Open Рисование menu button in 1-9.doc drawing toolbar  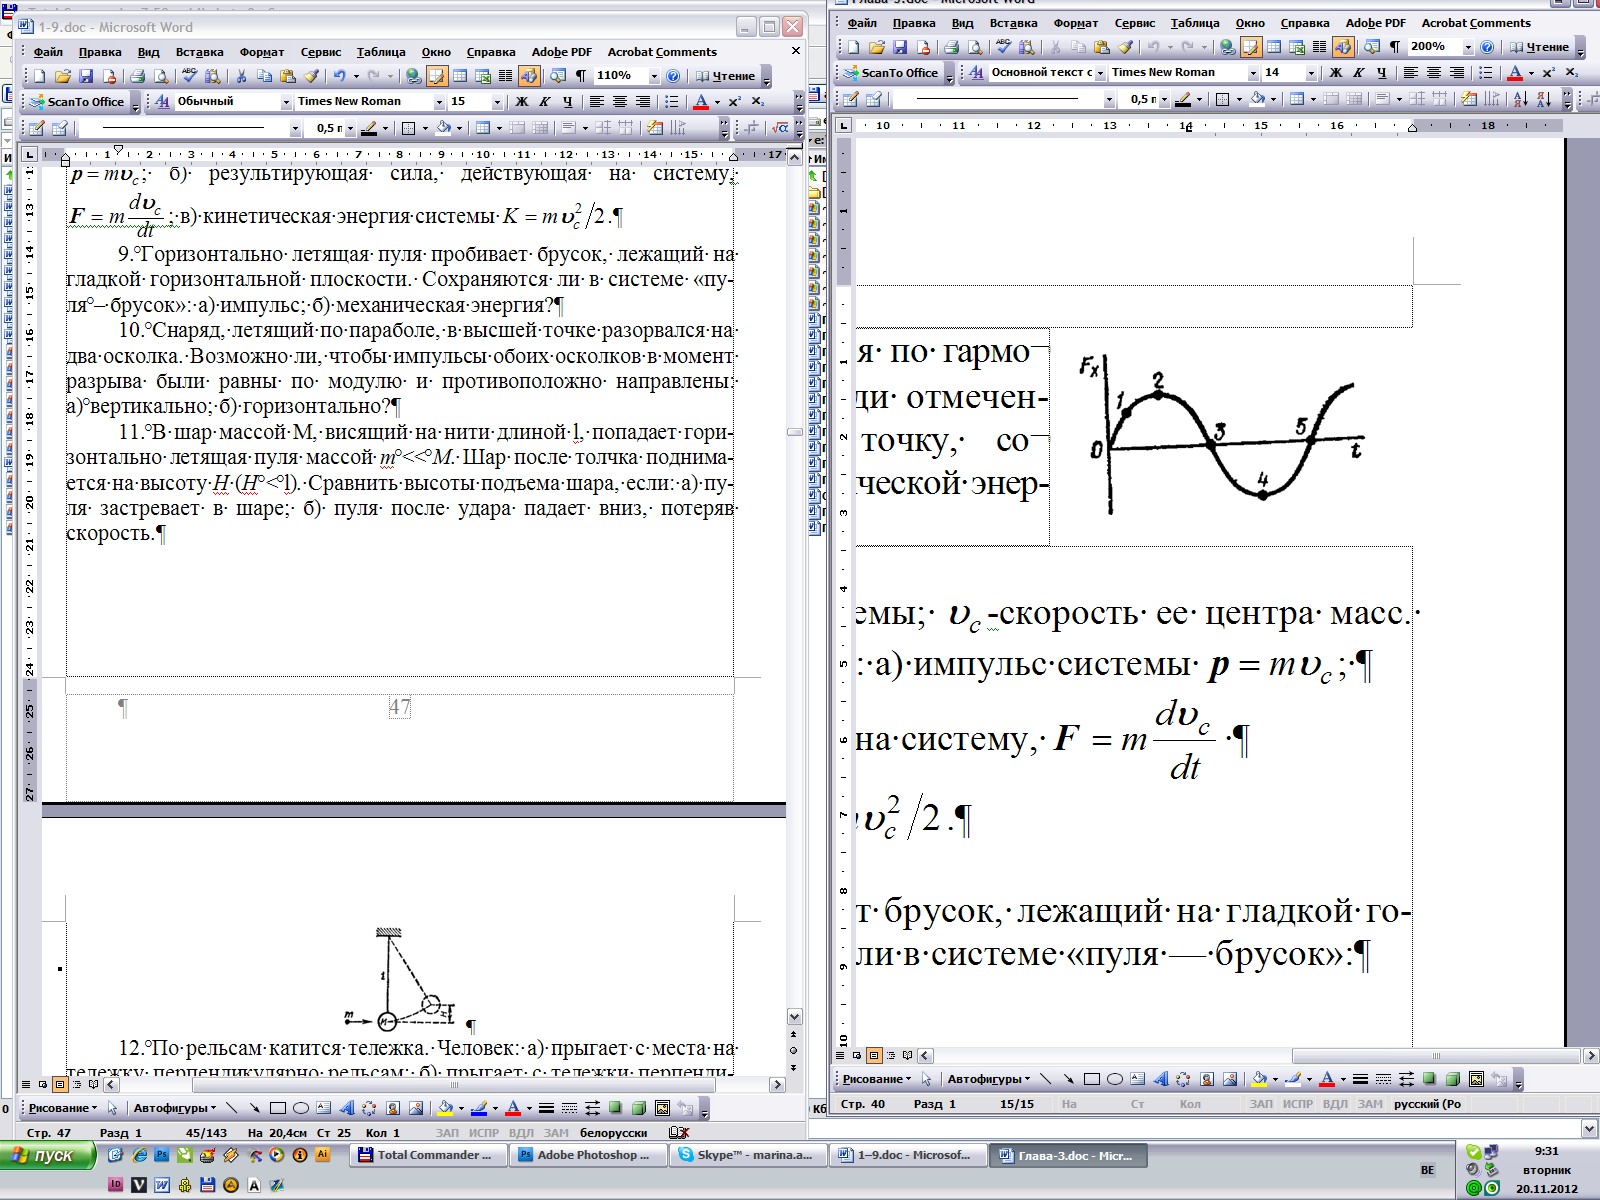tap(63, 1108)
